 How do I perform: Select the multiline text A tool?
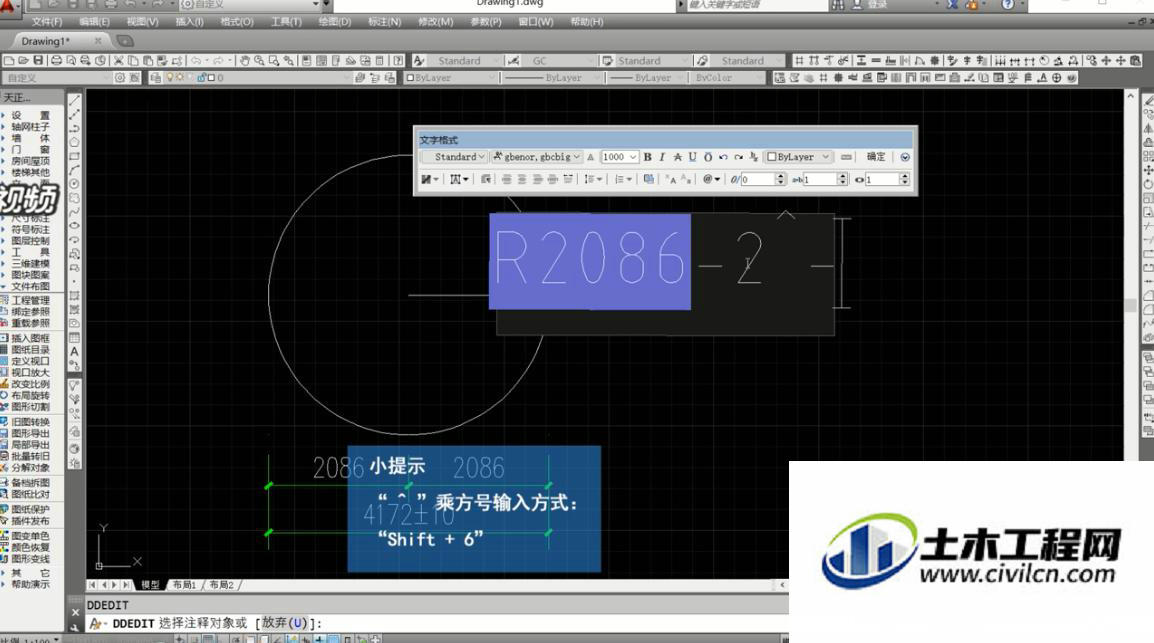(74, 352)
